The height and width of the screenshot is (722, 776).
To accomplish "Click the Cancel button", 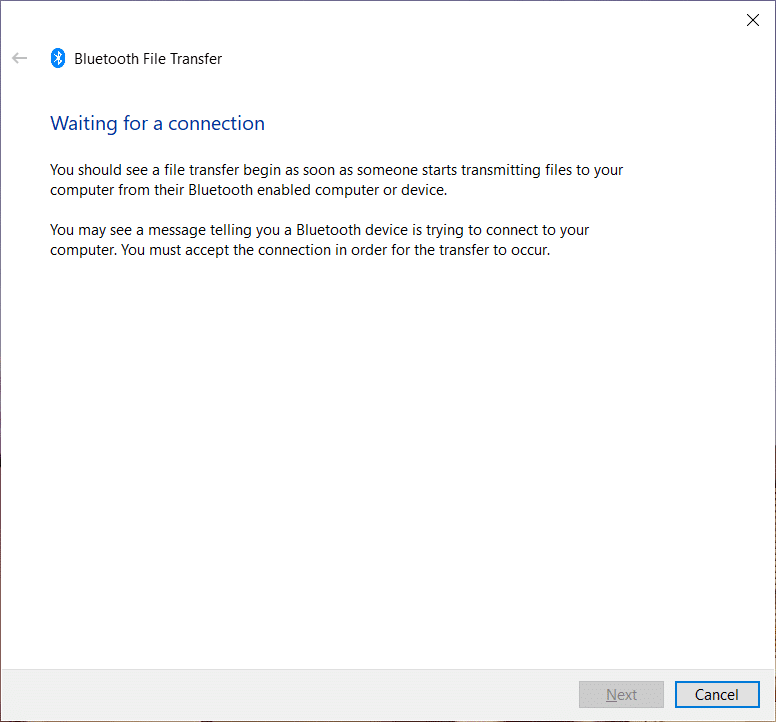I will click(717, 694).
